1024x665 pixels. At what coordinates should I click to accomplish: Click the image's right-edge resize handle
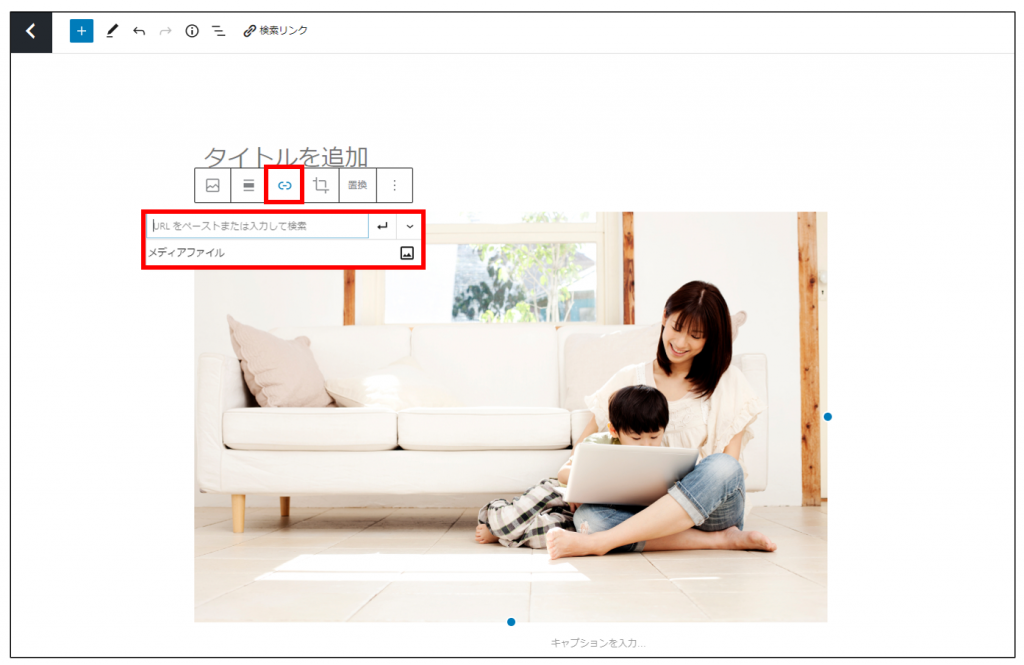tap(827, 416)
